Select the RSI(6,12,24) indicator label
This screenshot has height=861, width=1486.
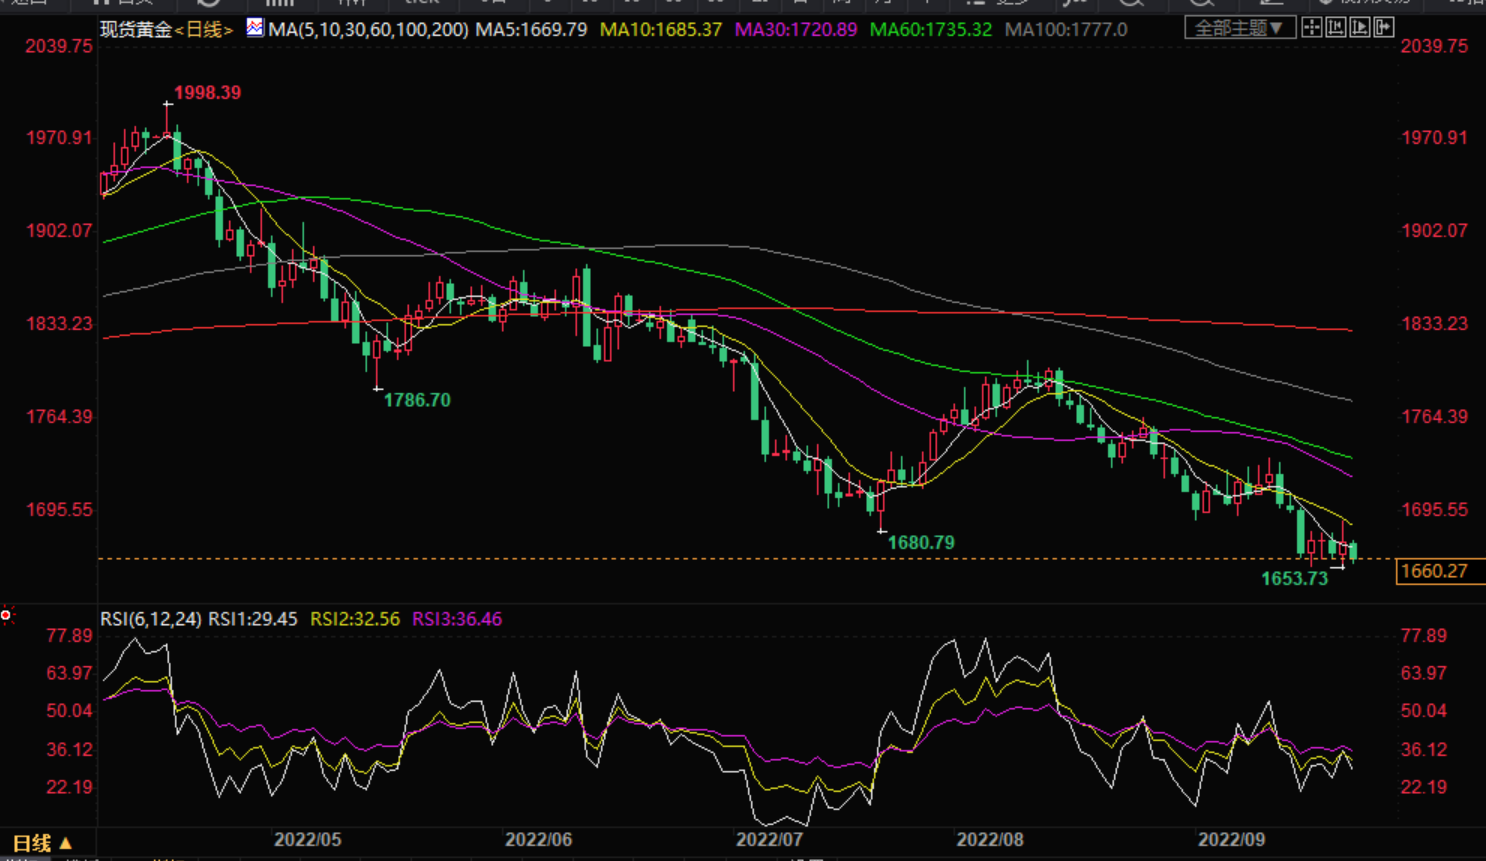(x=150, y=619)
